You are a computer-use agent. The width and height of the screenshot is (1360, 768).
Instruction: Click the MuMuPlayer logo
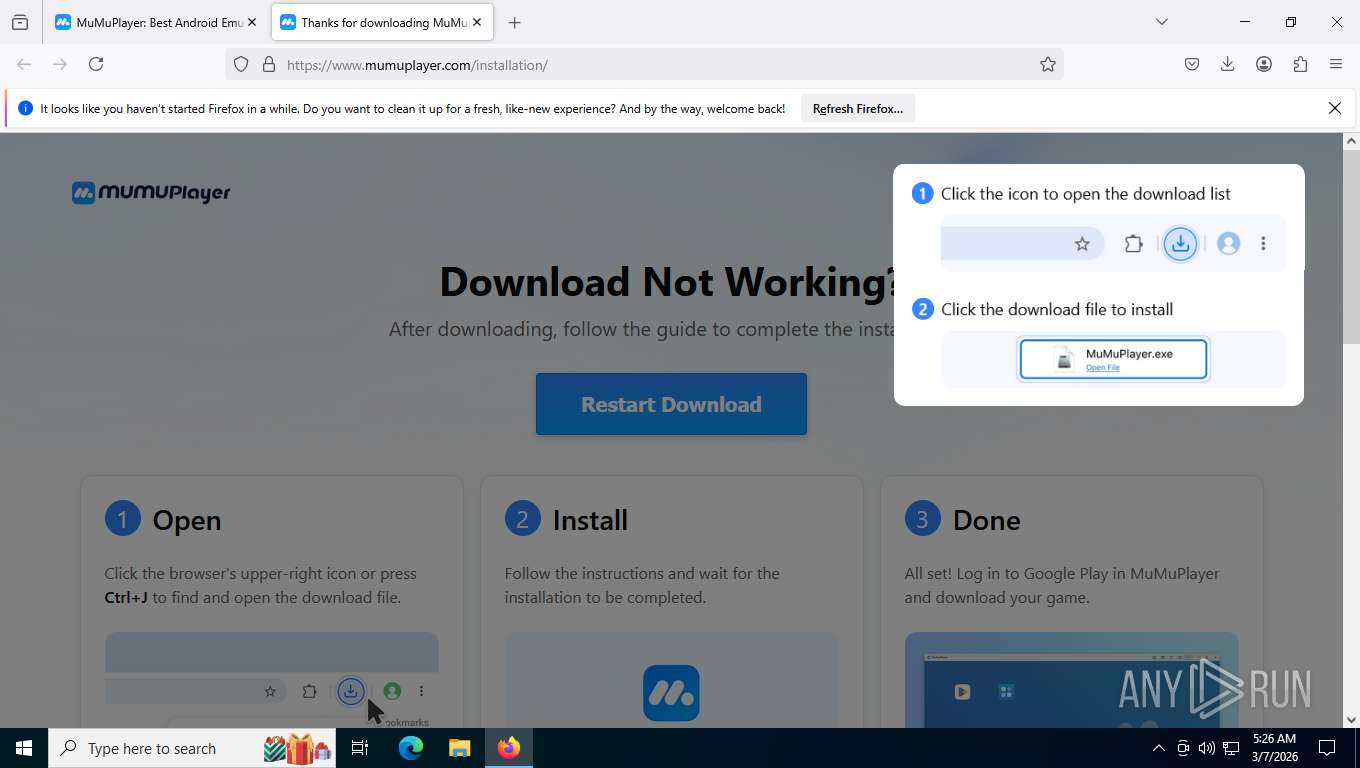point(151,192)
